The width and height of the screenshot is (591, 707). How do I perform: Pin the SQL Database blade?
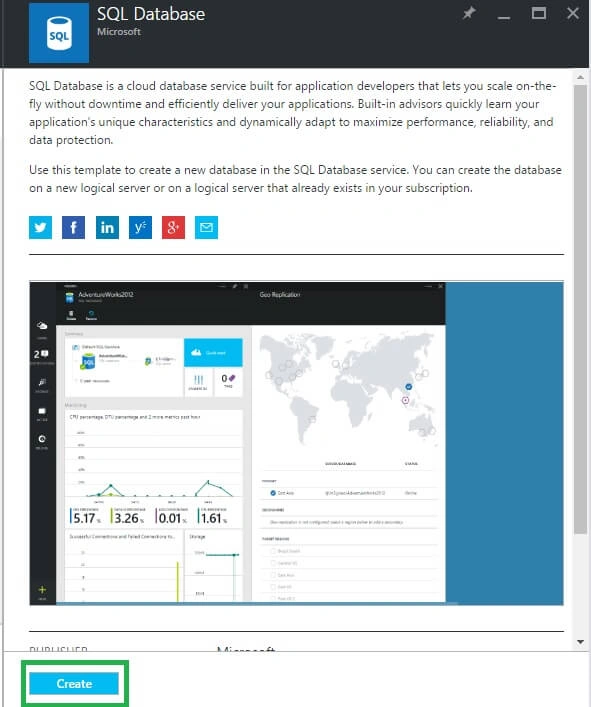click(x=469, y=13)
